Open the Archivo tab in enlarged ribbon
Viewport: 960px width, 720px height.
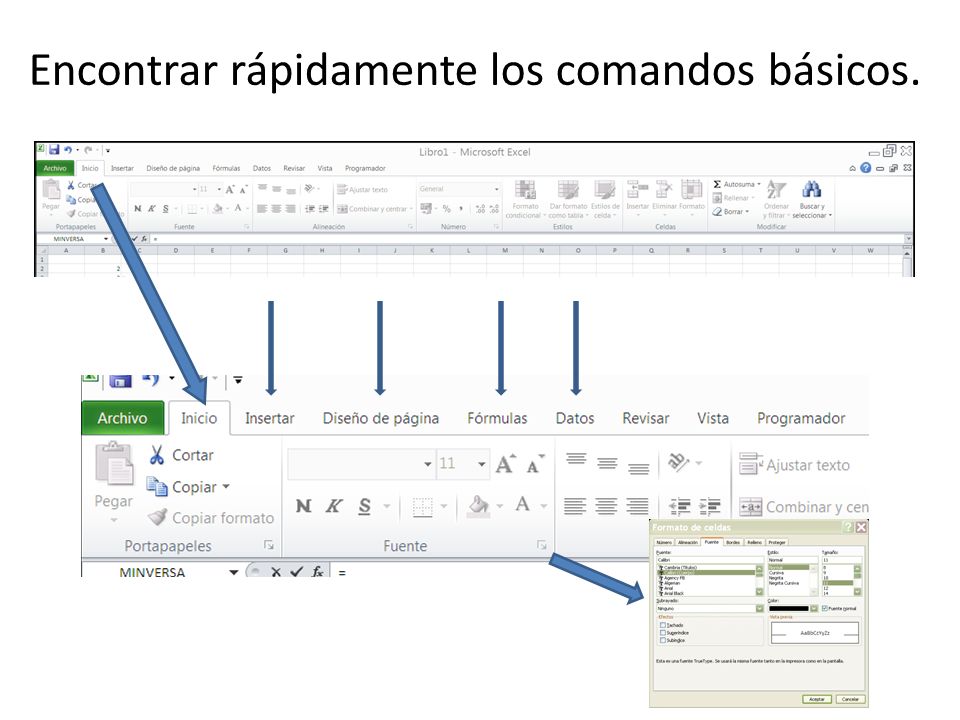pyautogui.click(x=122, y=418)
